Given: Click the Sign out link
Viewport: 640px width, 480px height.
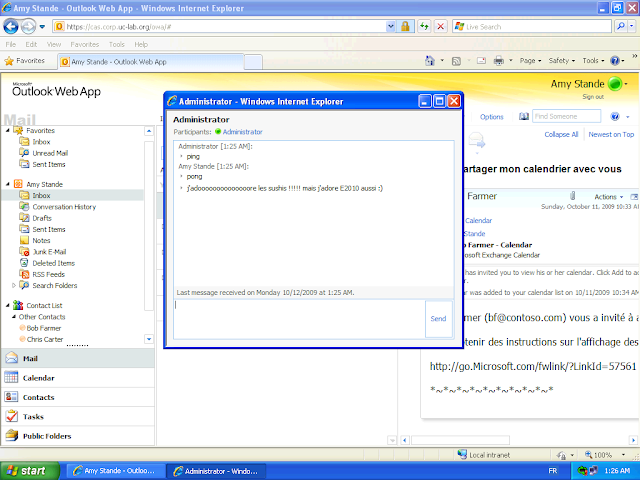Looking at the screenshot, I should click(x=593, y=97).
